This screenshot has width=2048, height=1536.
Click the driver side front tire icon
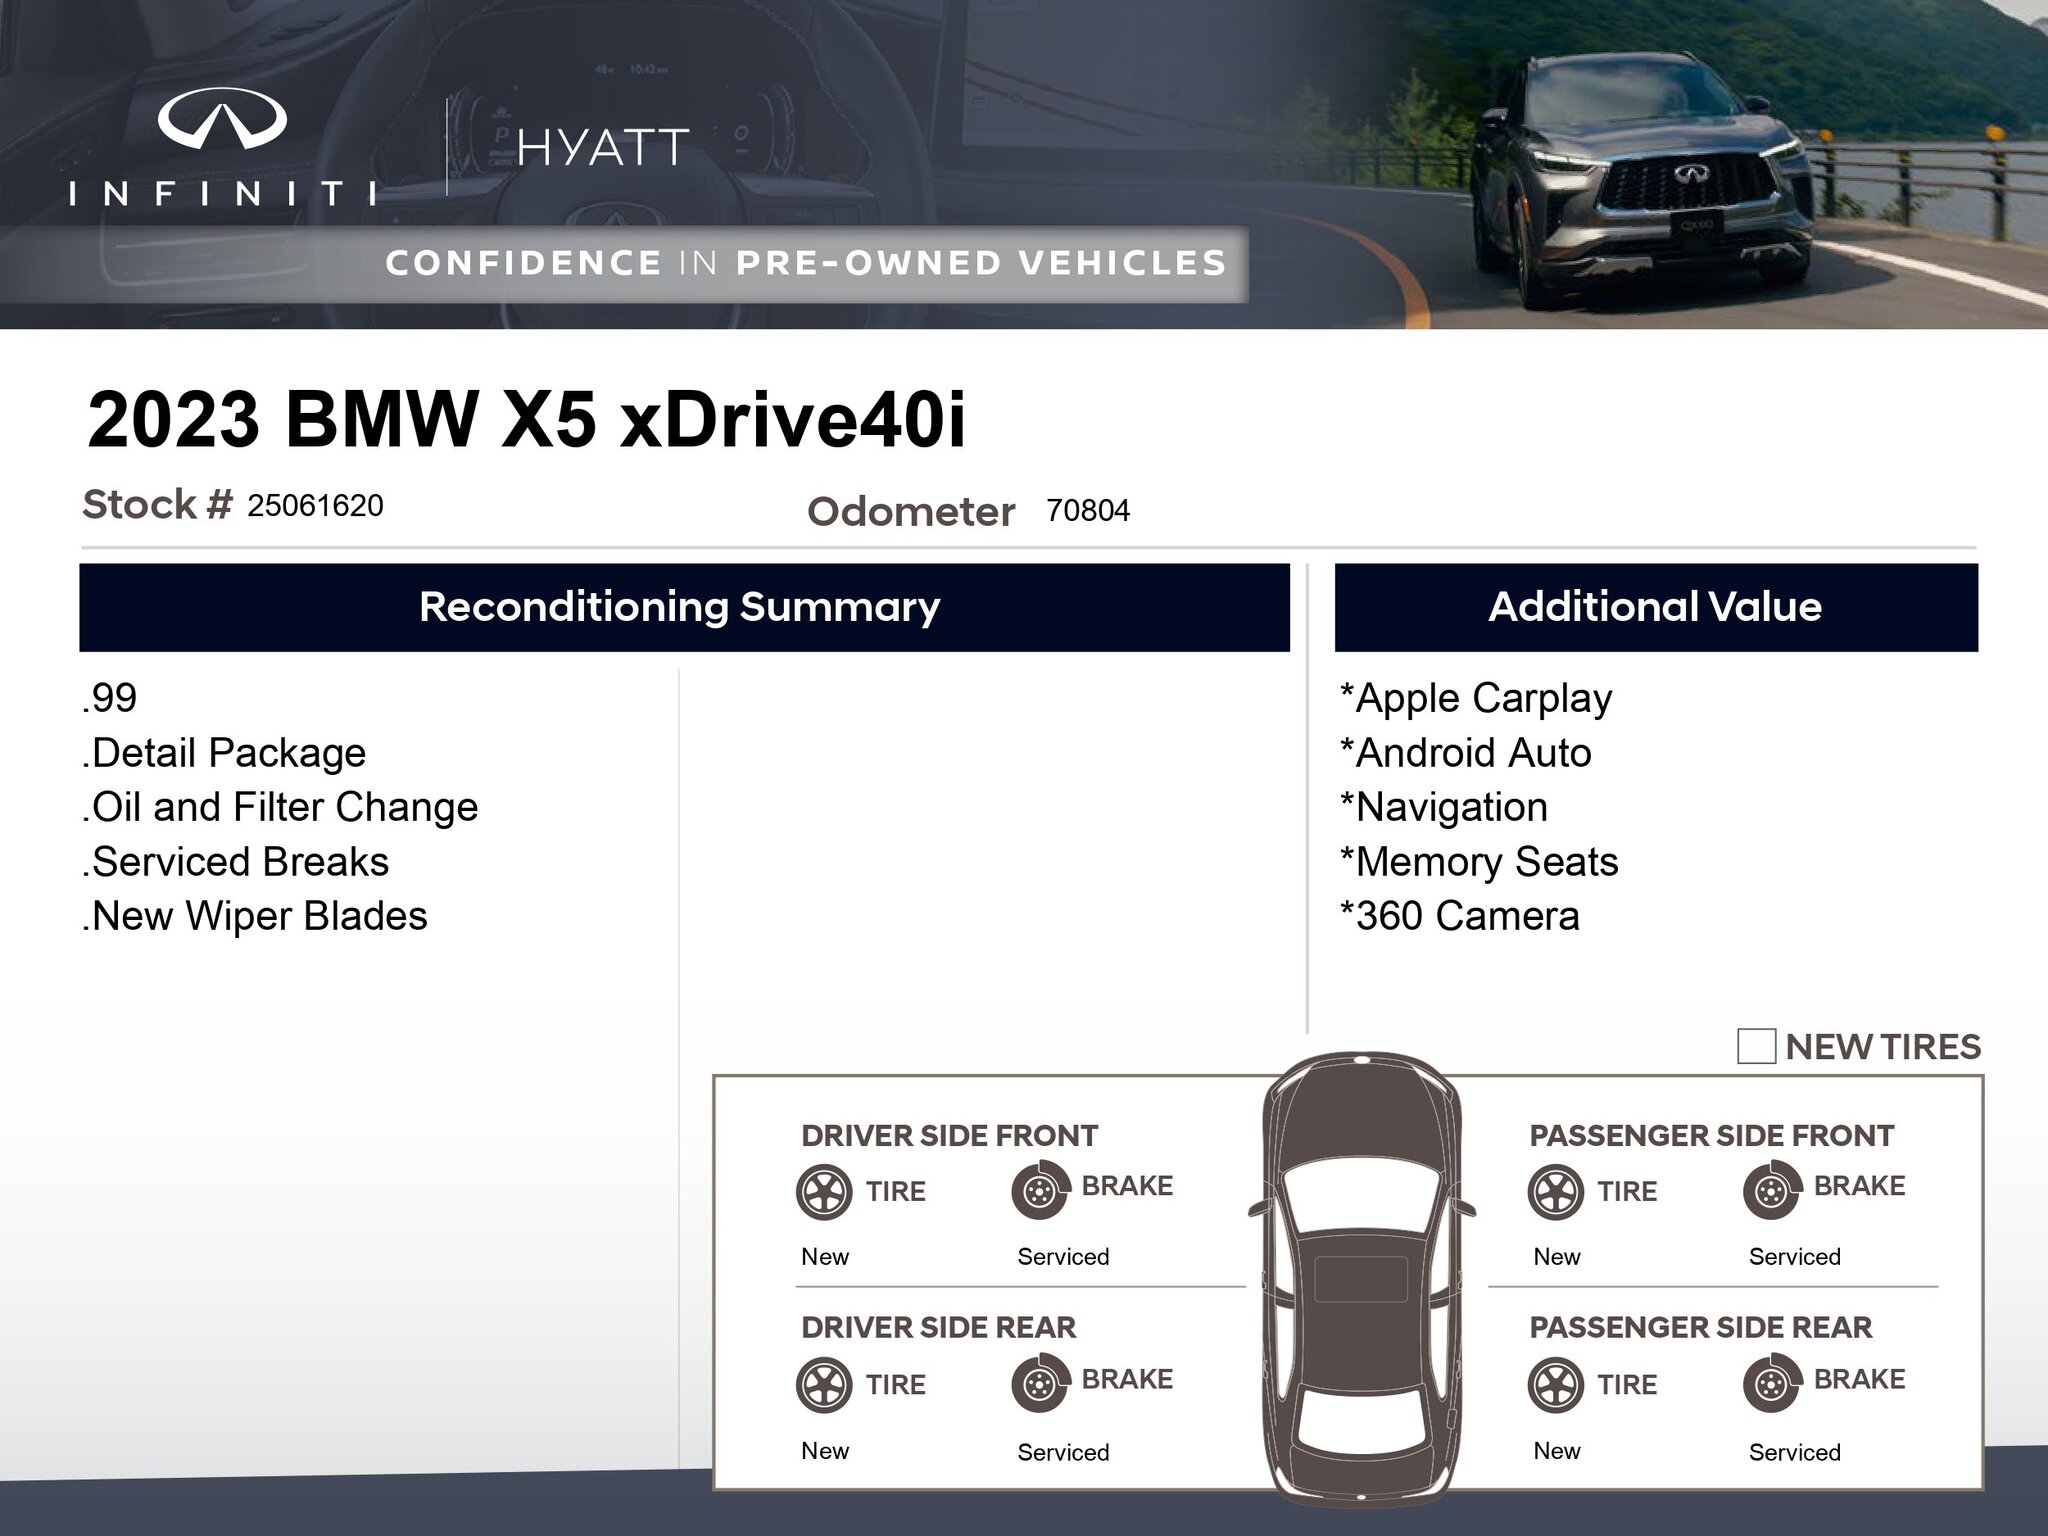(824, 1191)
